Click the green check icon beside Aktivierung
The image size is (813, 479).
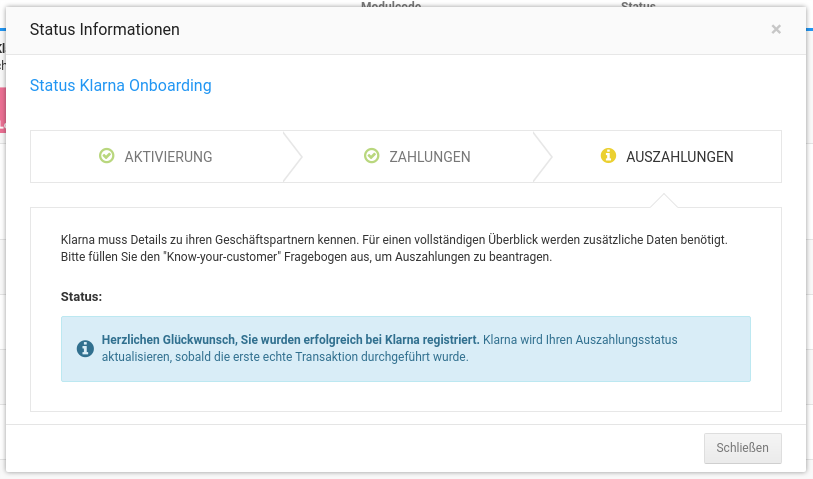pyautogui.click(x=107, y=156)
